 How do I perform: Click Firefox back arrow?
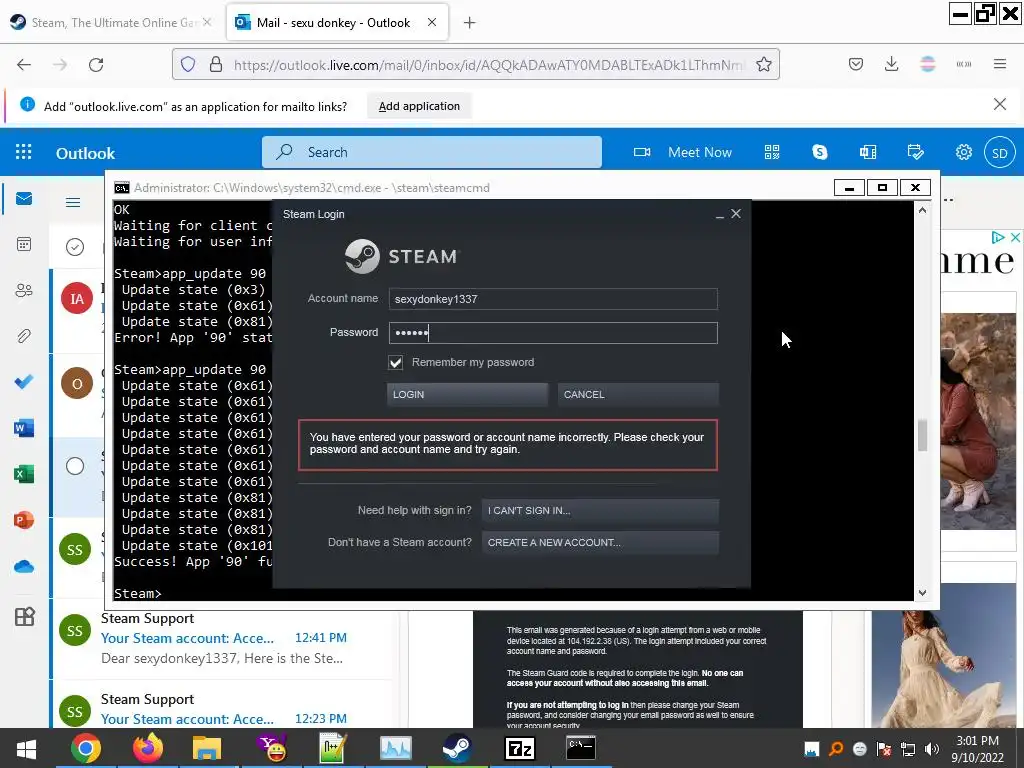click(24, 65)
